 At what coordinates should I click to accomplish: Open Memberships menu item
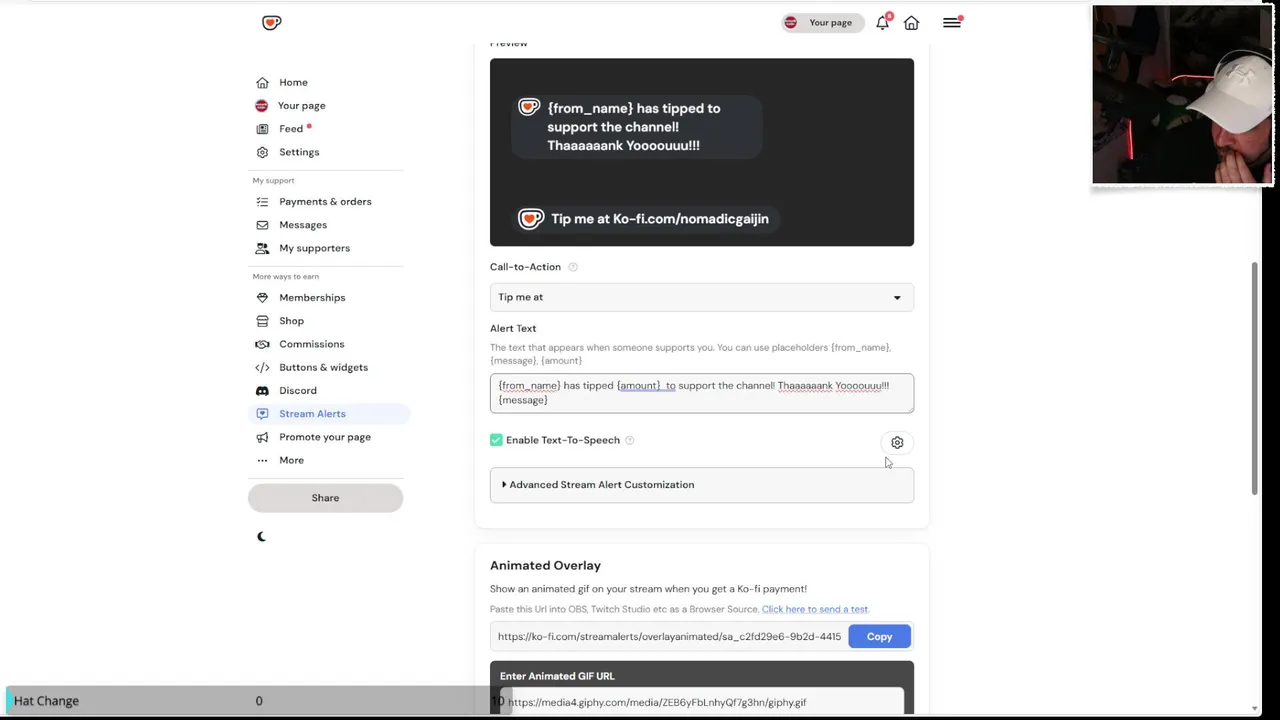(312, 297)
